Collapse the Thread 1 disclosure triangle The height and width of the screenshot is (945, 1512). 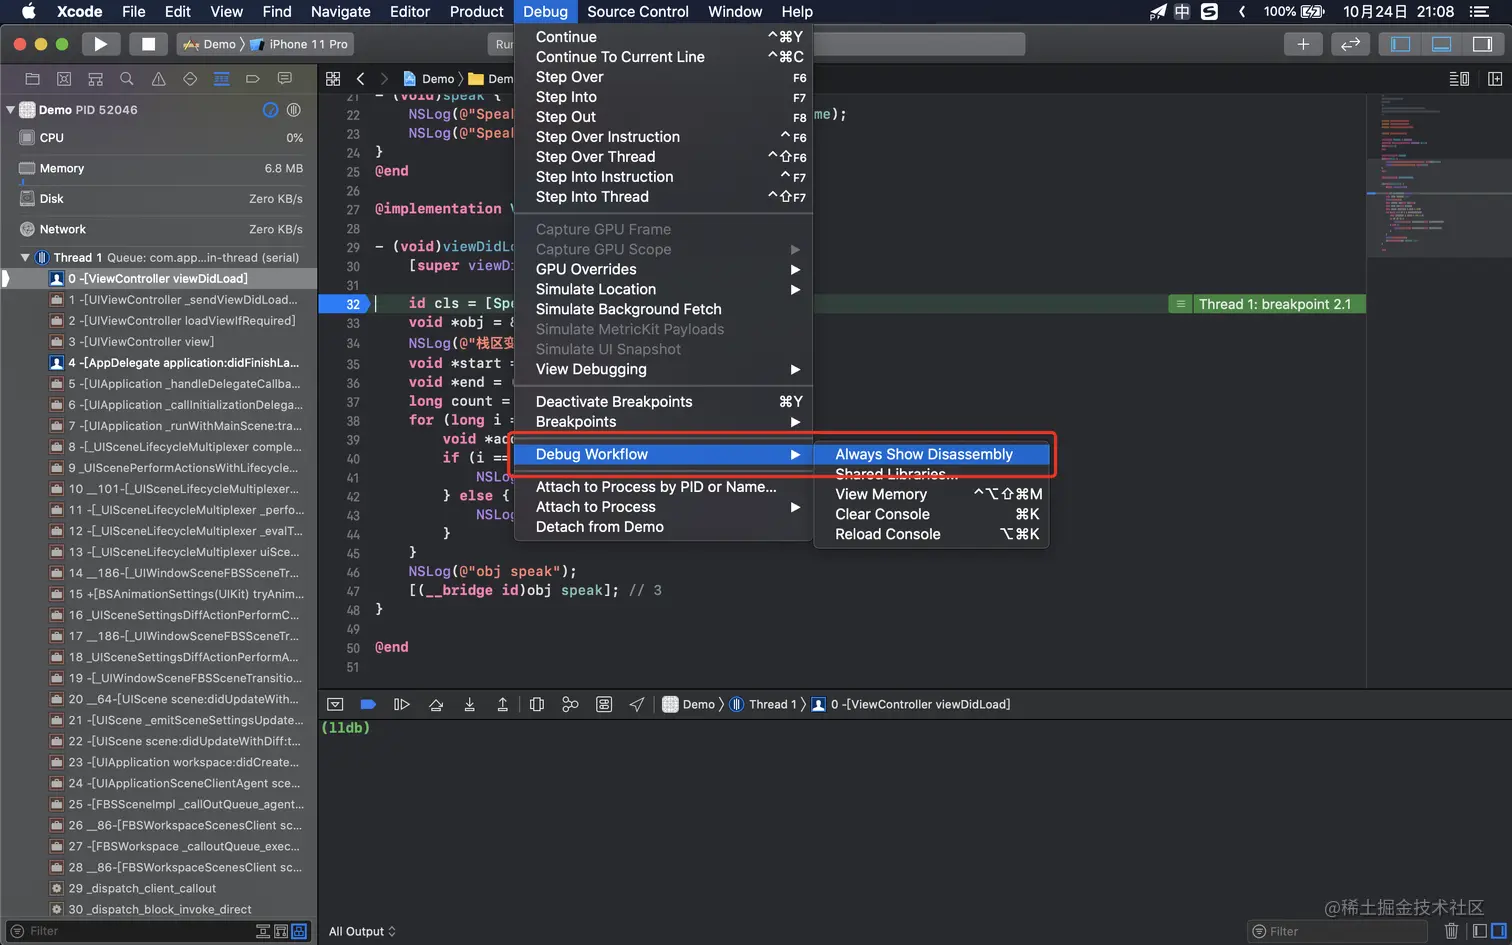click(25, 257)
